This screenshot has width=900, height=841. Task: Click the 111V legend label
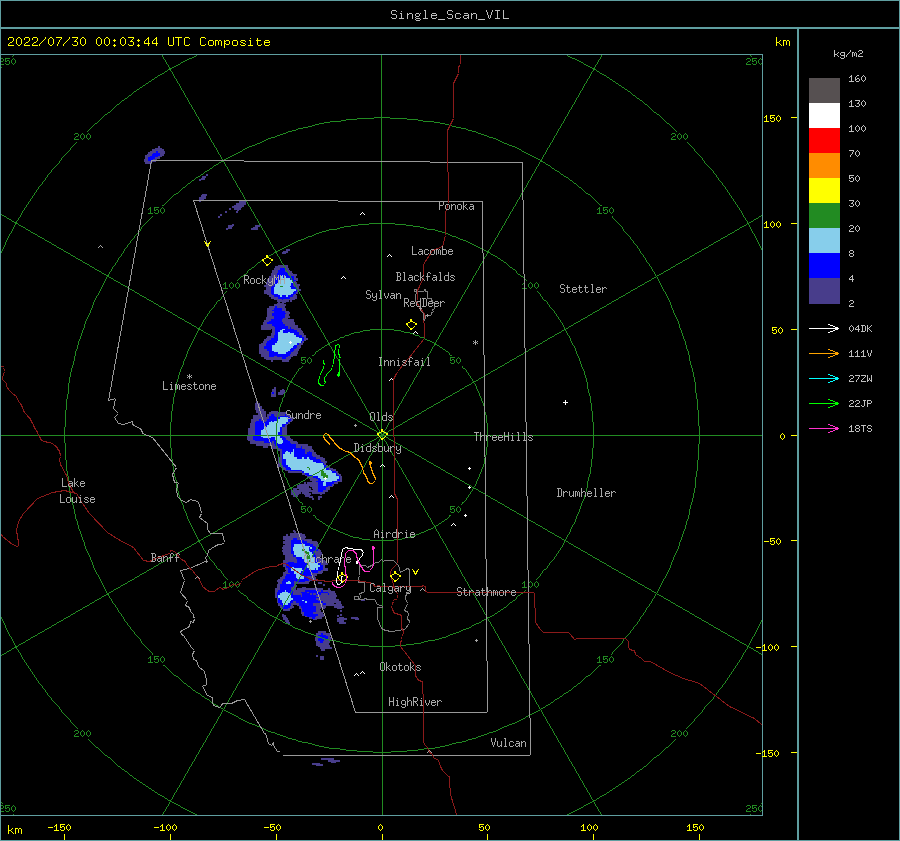(860, 354)
